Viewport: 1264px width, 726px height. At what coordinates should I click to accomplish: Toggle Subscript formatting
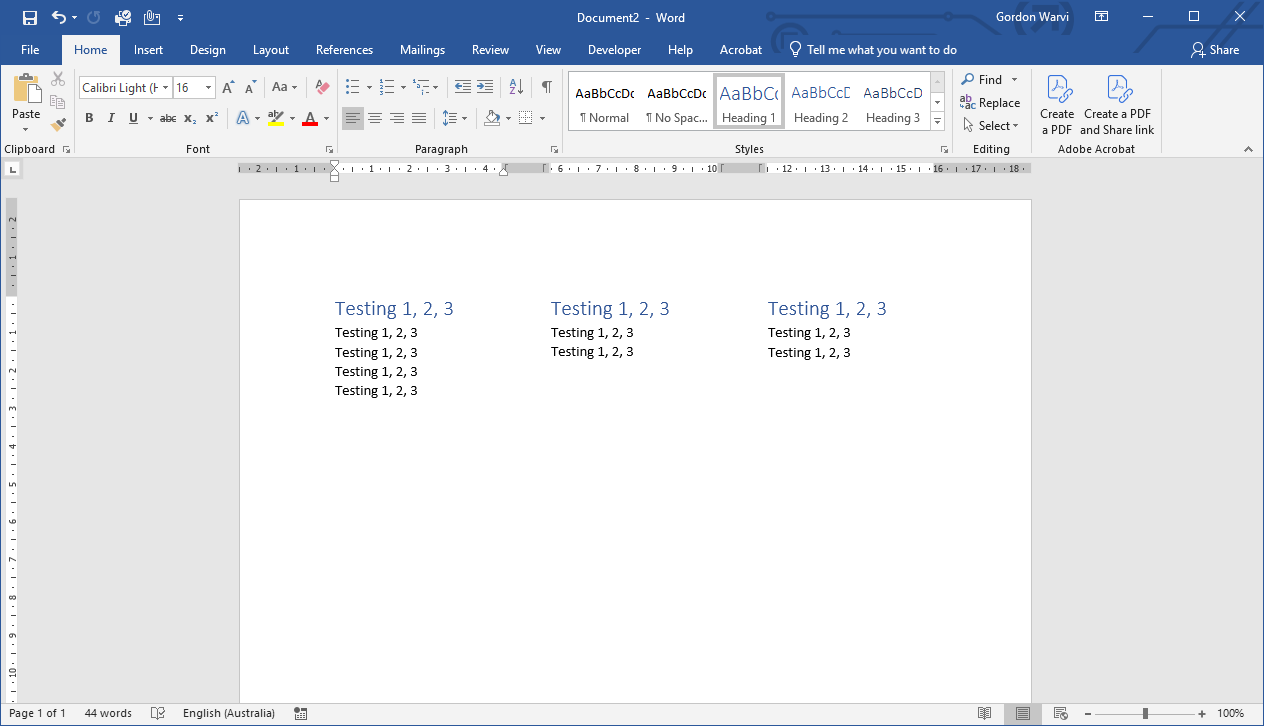pos(190,118)
